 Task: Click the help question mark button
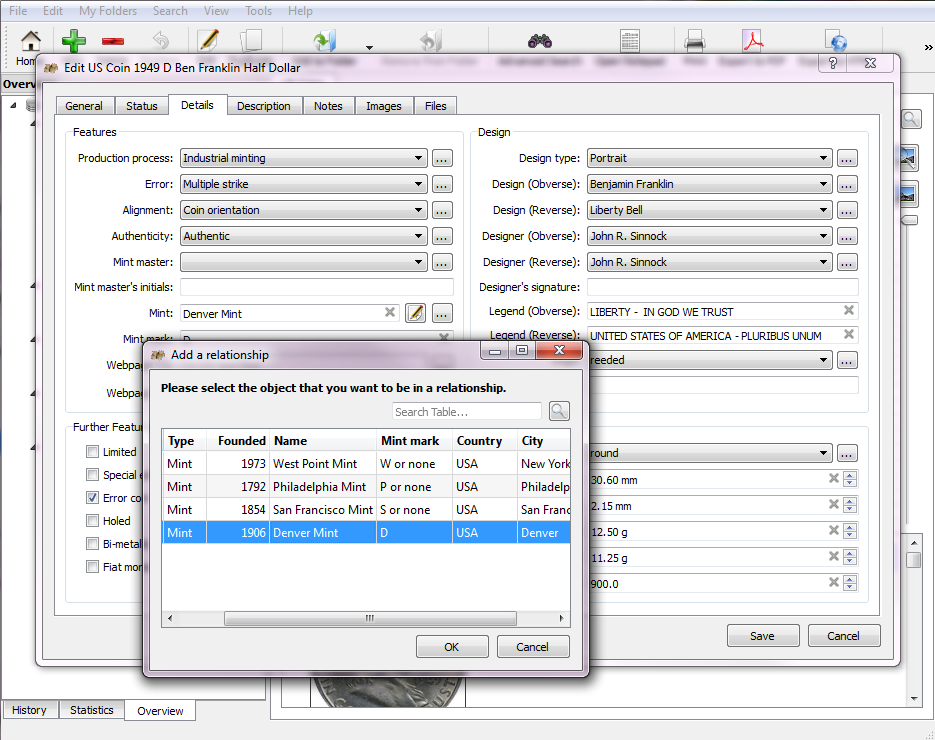coord(833,63)
